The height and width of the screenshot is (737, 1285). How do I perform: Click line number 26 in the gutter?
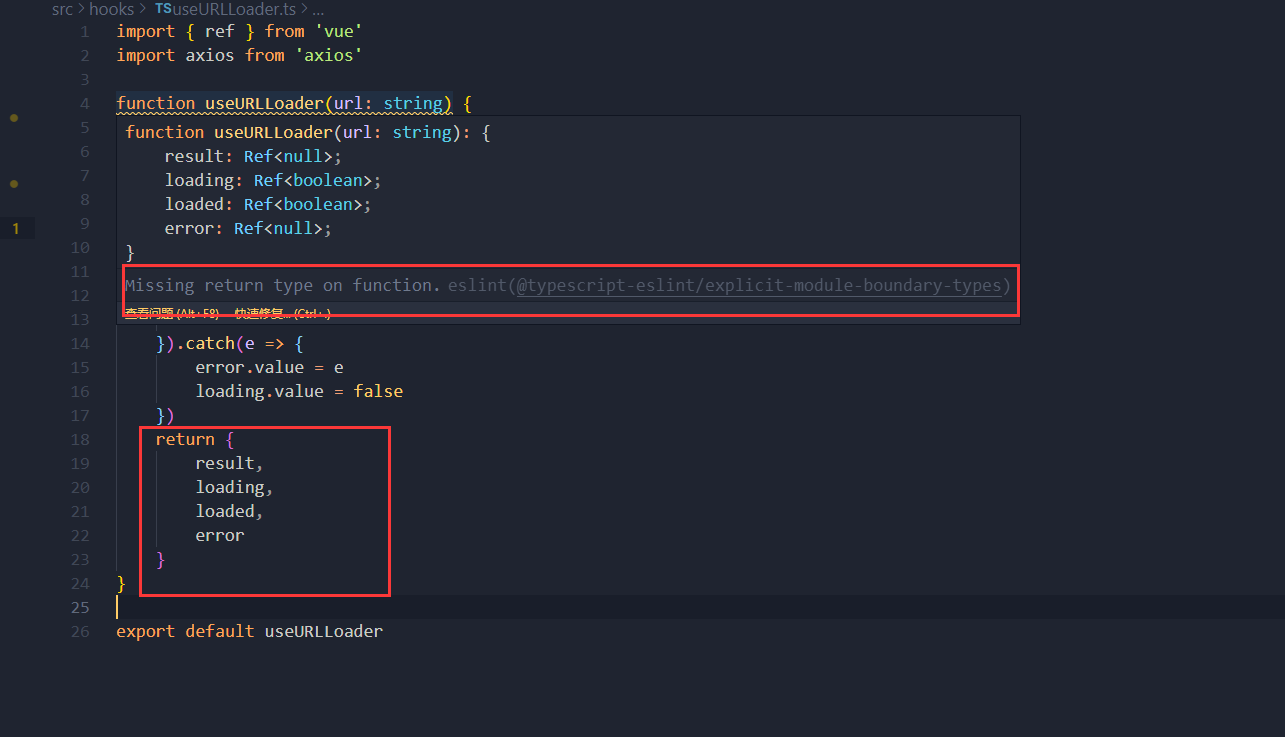pos(80,631)
